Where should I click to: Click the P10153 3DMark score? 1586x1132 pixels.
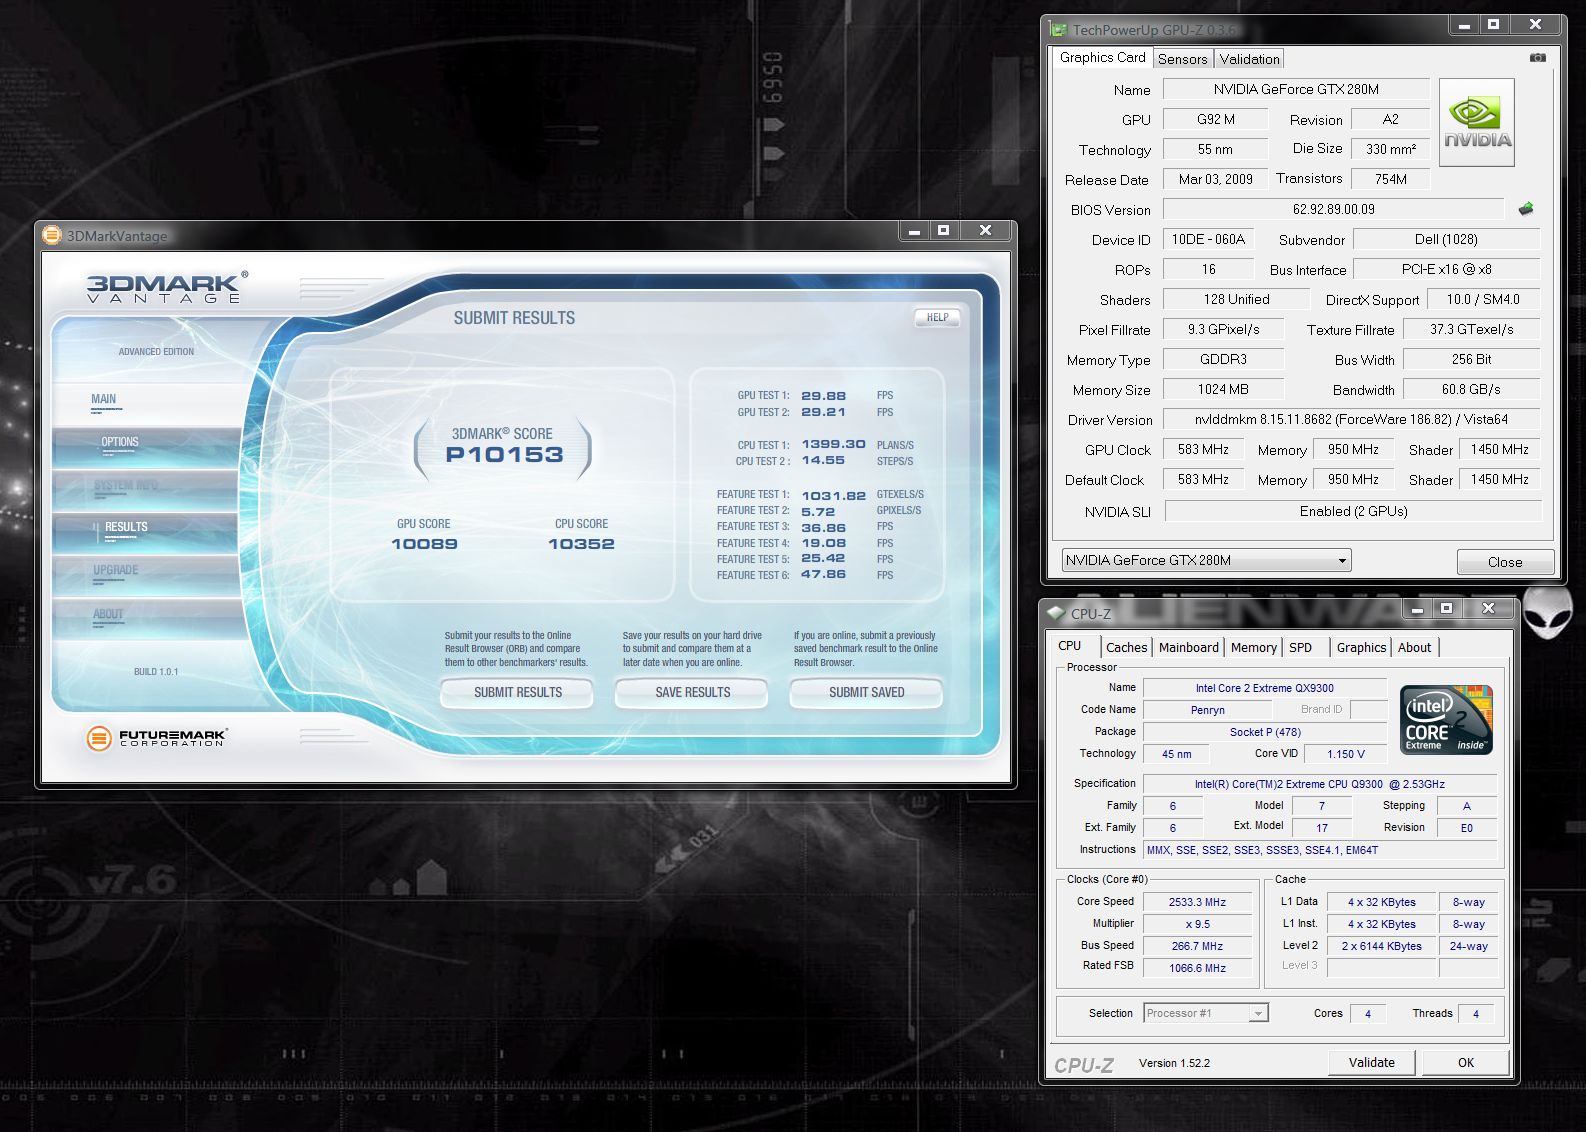[504, 455]
